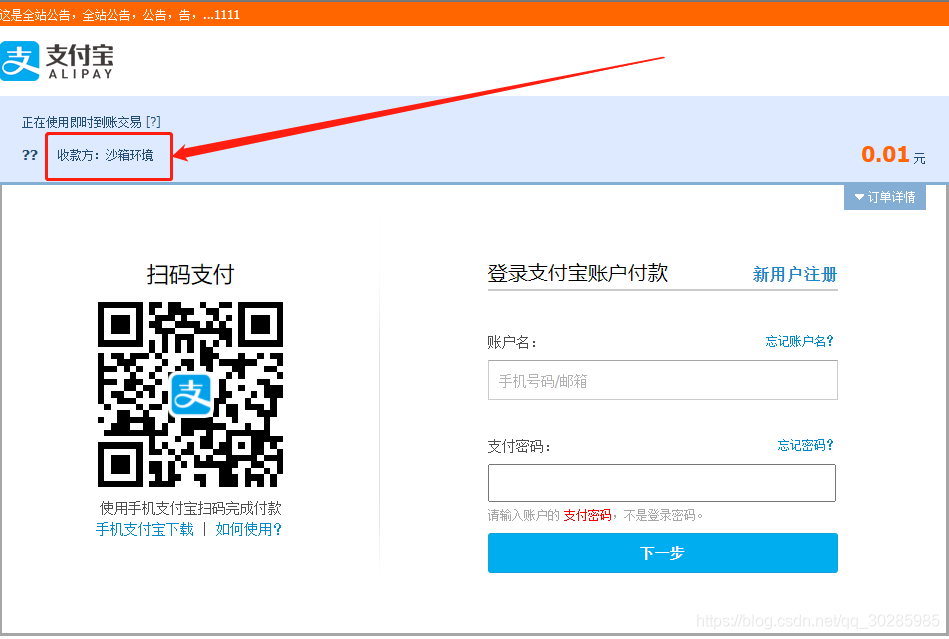Open the 手机支付宝下载 link
The width and height of the screenshot is (949, 639).
point(145,529)
